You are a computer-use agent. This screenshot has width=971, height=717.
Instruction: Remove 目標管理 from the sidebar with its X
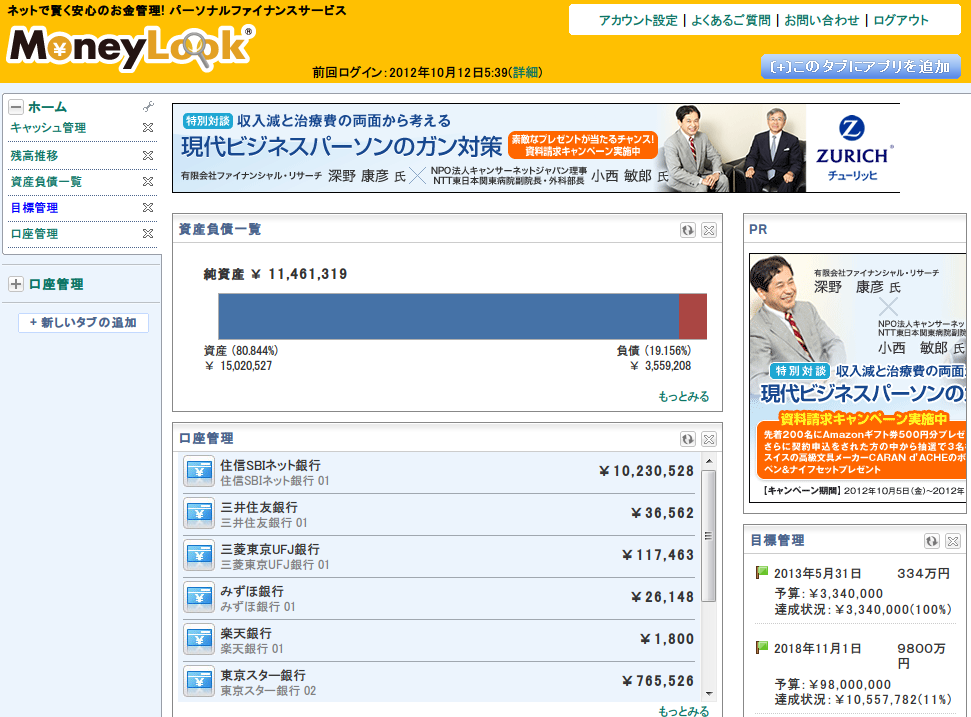tap(147, 207)
